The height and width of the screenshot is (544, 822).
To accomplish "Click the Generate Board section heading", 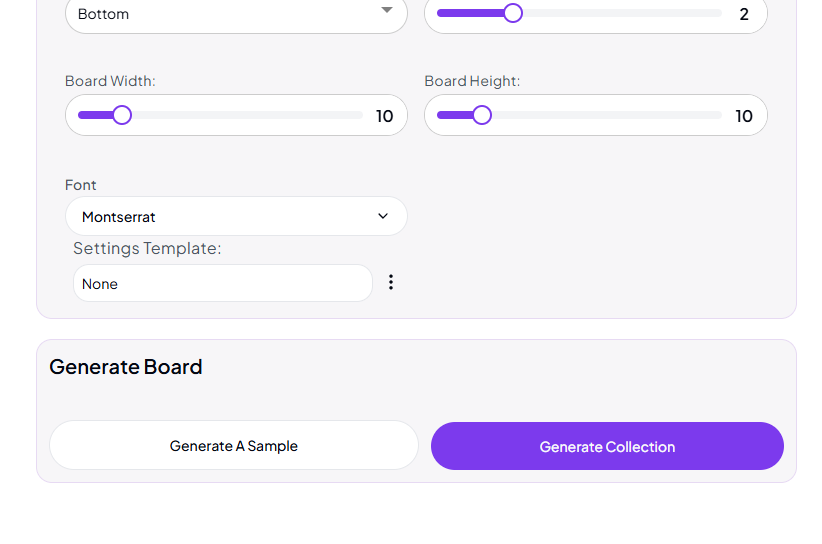I will click(126, 367).
